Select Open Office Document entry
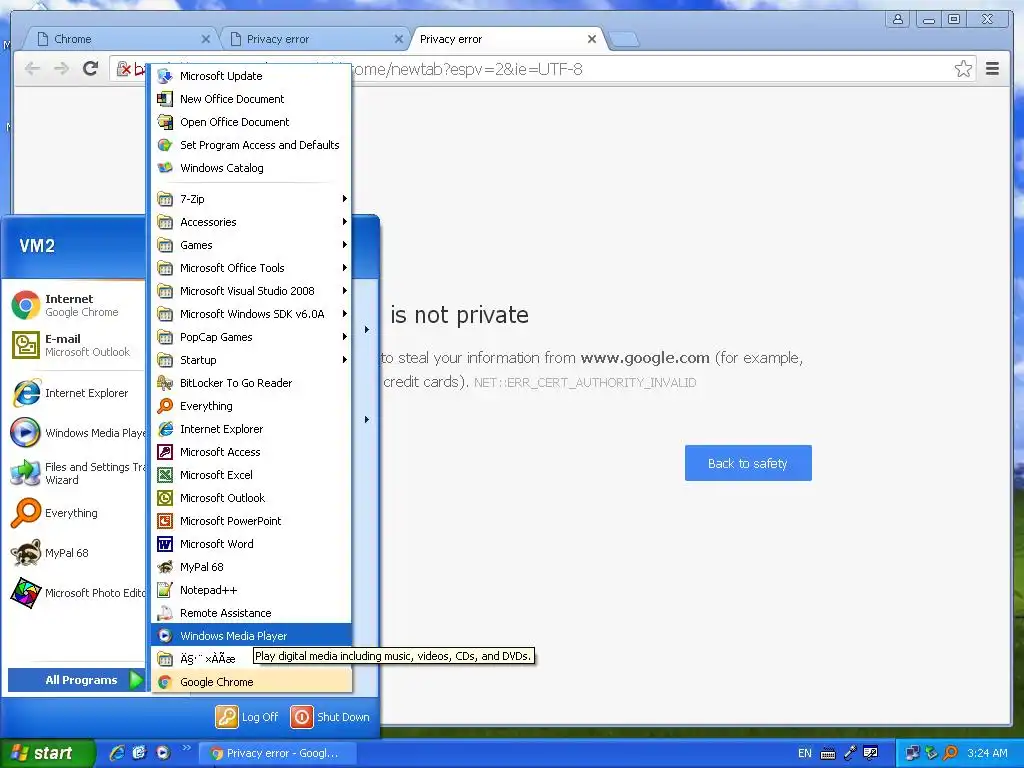Viewport: 1024px width, 768px height. (251, 121)
